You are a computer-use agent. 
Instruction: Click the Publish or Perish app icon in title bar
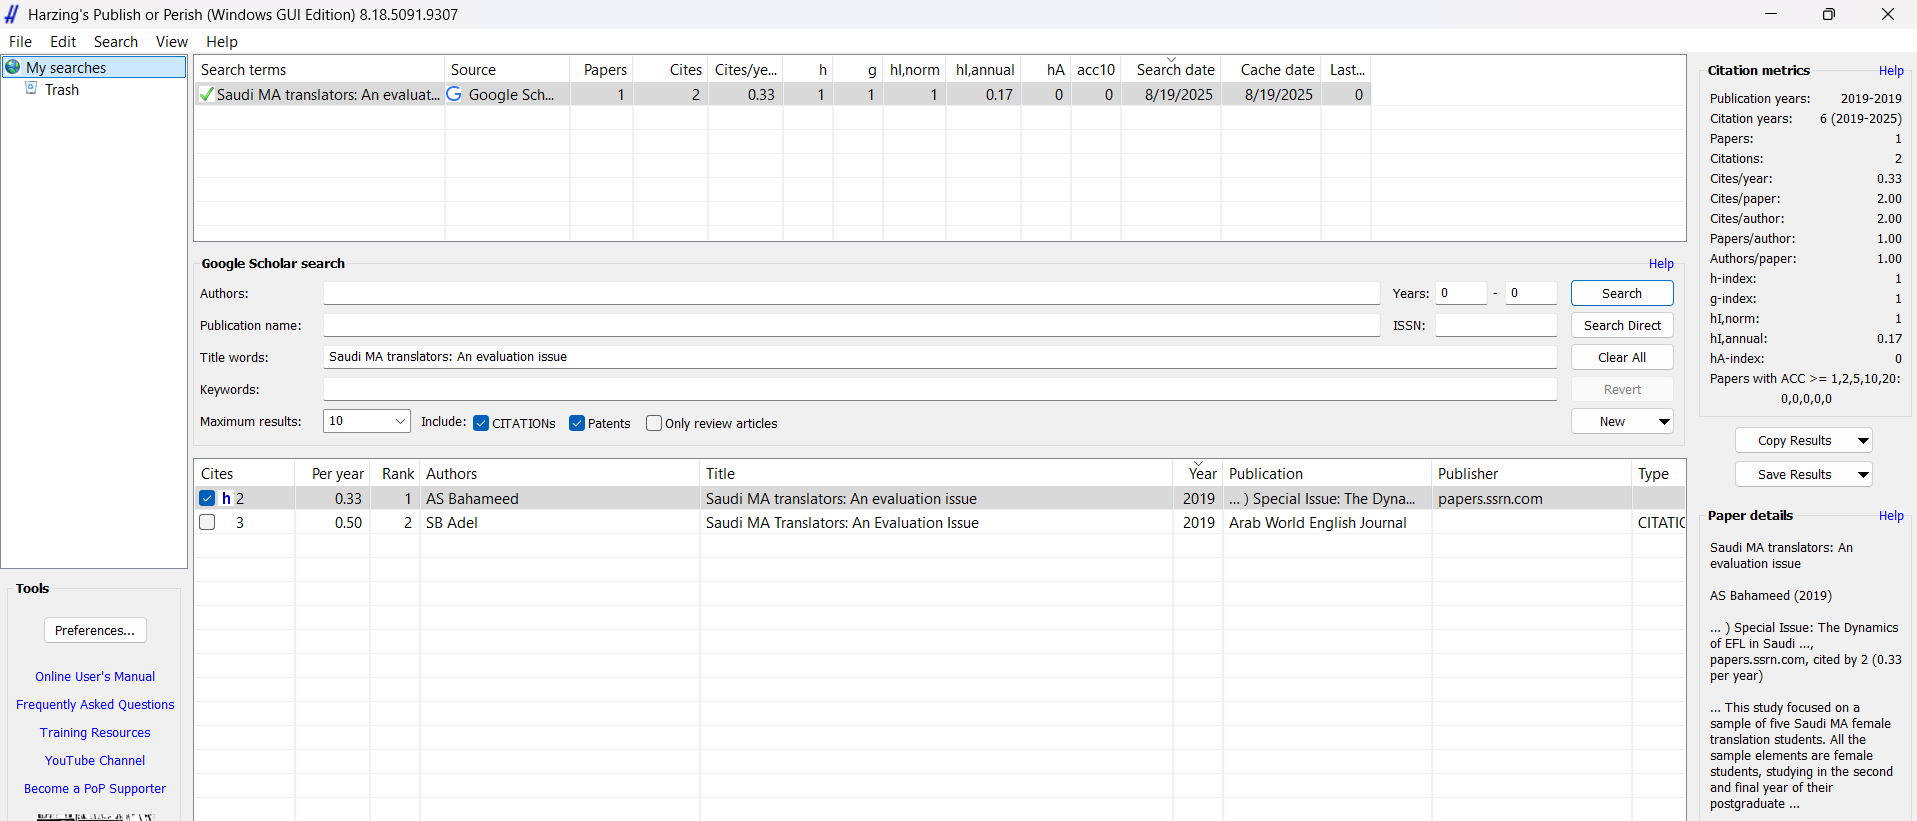point(12,14)
